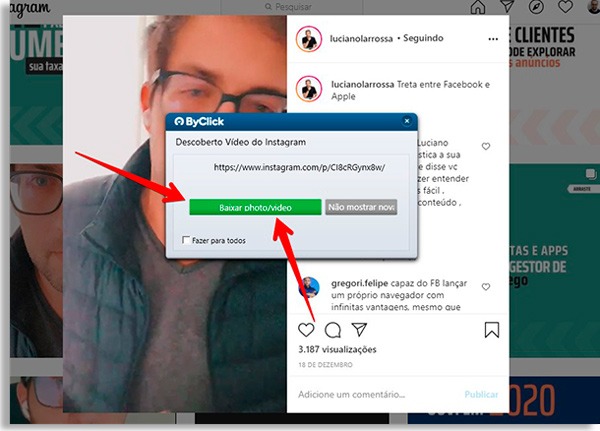Enable 'Fazer para todos' checkbox
Screen dimensions: 600x431
(187, 240)
